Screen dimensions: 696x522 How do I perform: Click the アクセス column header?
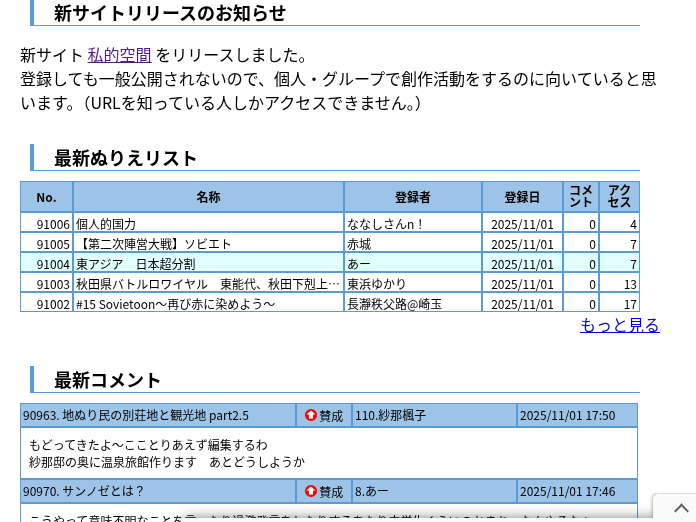tap(619, 196)
